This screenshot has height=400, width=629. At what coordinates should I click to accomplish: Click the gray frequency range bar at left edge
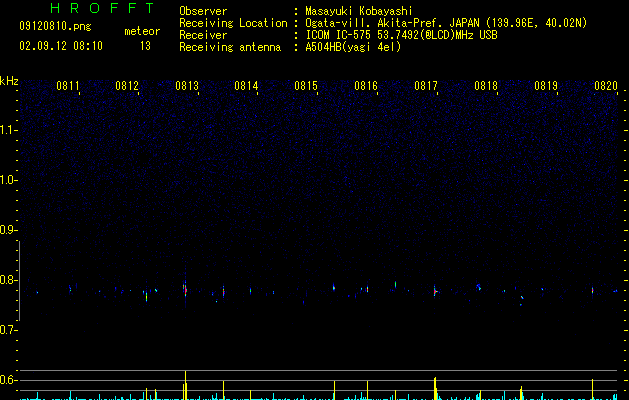[x=19, y=281]
